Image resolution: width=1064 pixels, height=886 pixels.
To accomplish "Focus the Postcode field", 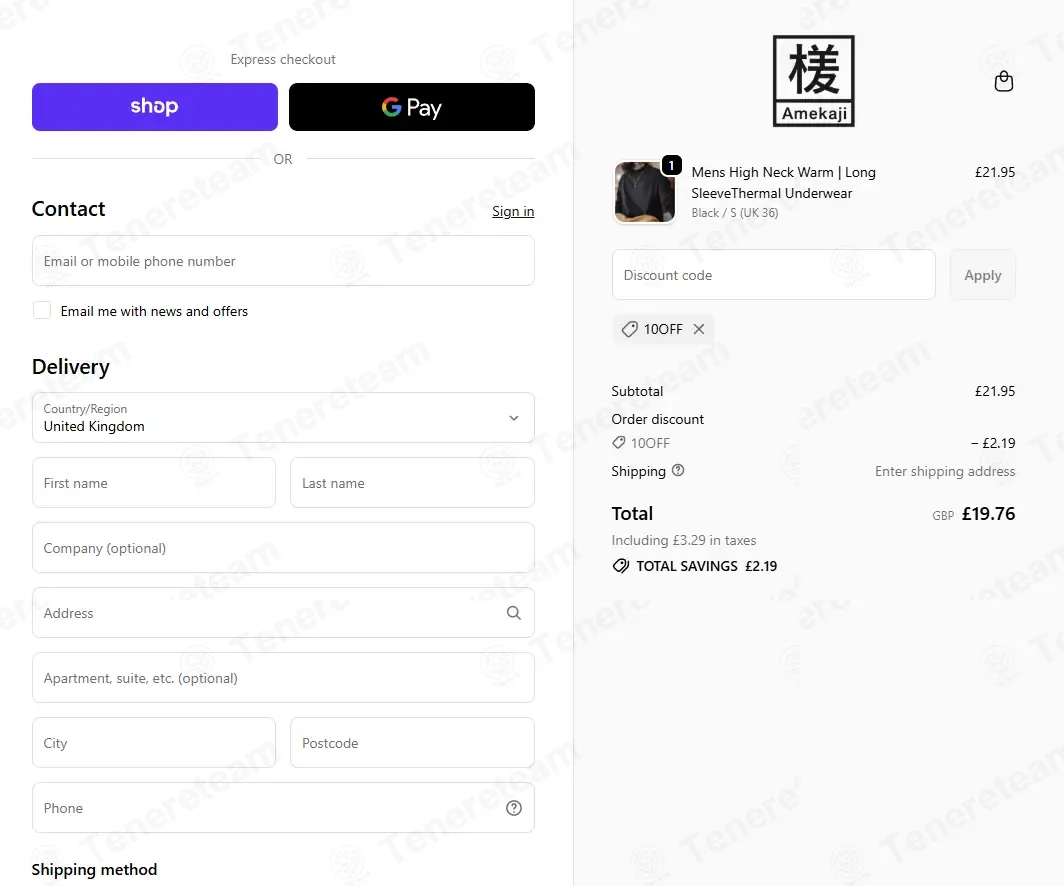I will point(413,743).
